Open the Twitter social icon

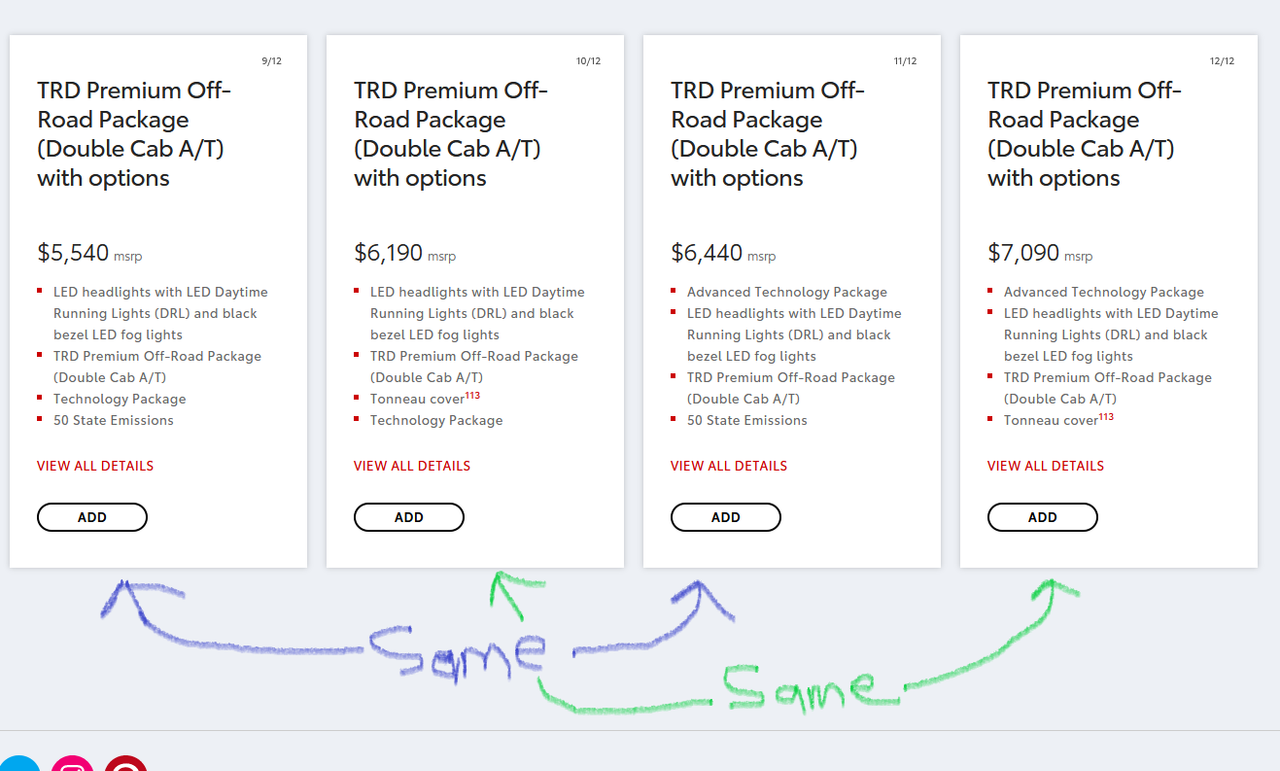tap(17, 765)
